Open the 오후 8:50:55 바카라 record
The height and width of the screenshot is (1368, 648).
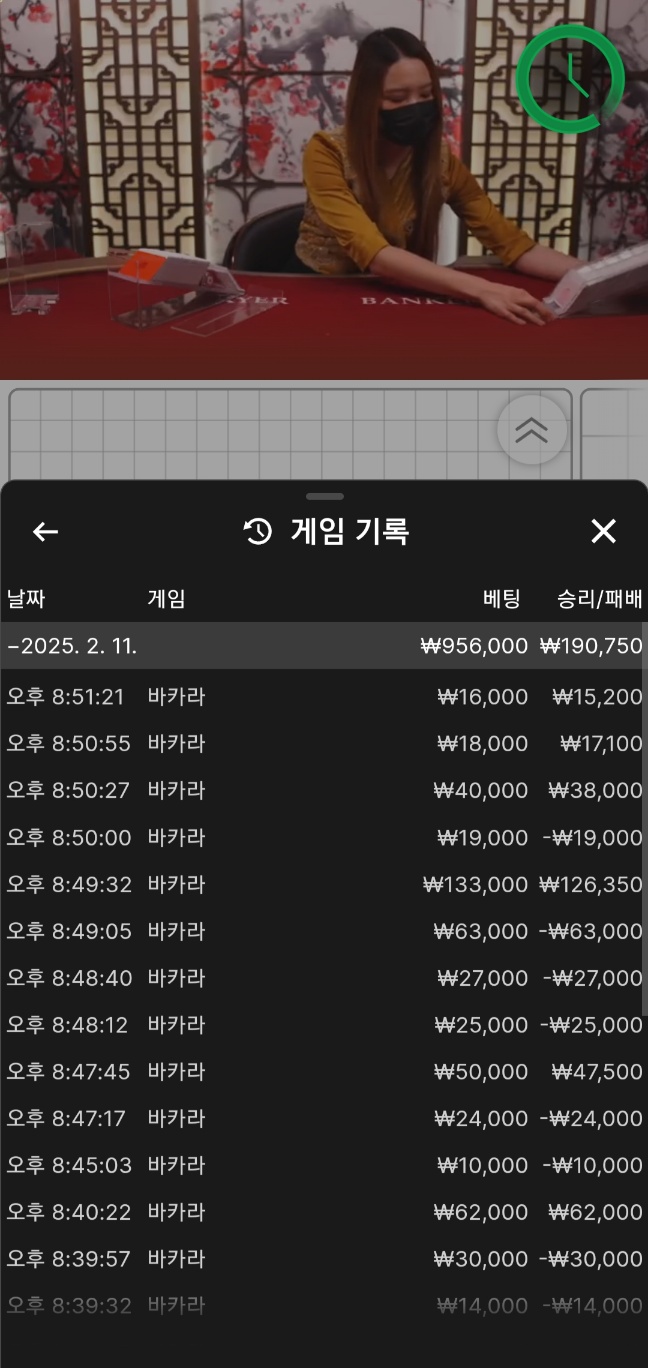[x=324, y=744]
